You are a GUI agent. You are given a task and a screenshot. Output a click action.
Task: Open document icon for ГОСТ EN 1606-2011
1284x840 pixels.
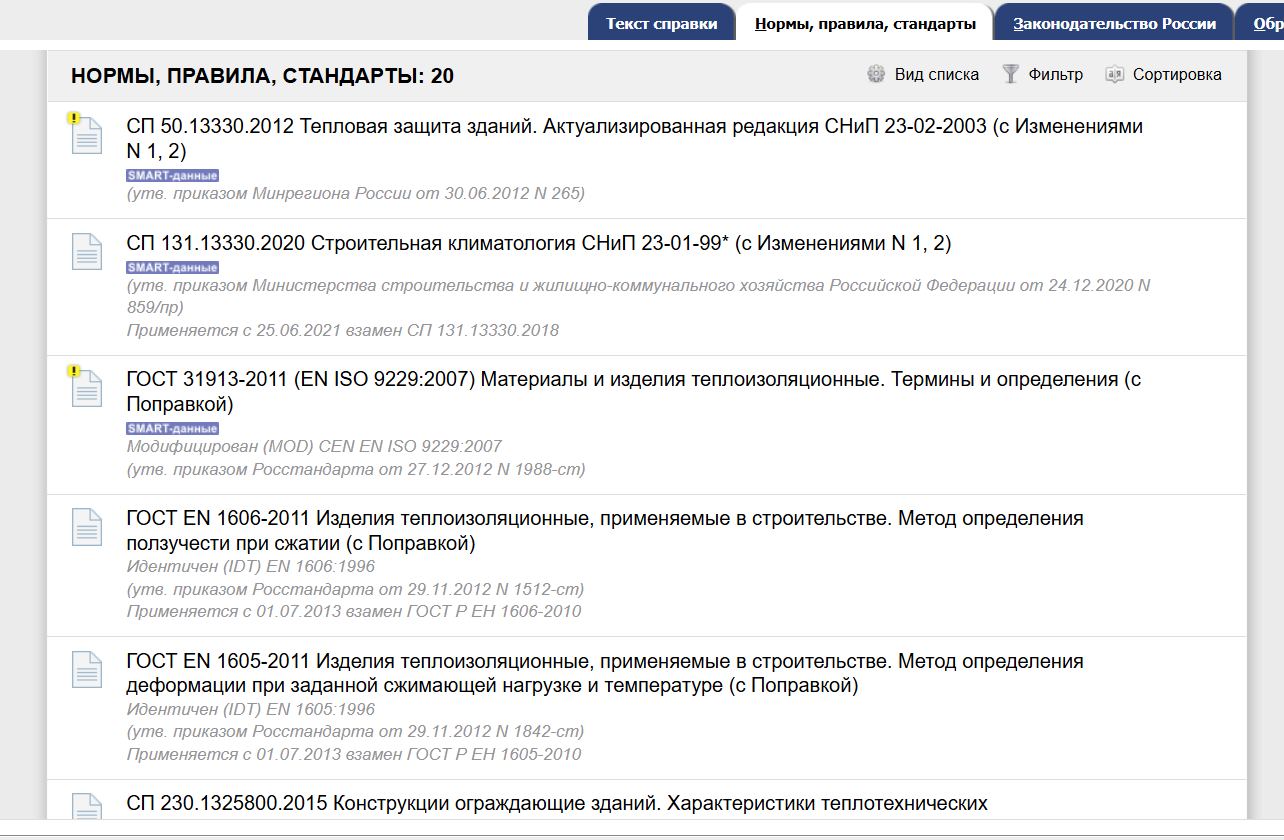pyautogui.click(x=87, y=526)
